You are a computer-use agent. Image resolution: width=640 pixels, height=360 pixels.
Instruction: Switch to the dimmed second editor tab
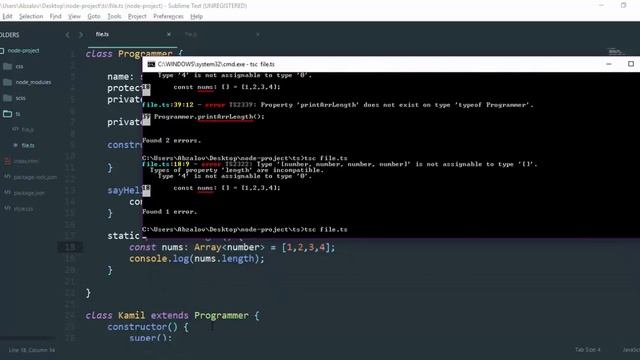click(x=191, y=35)
